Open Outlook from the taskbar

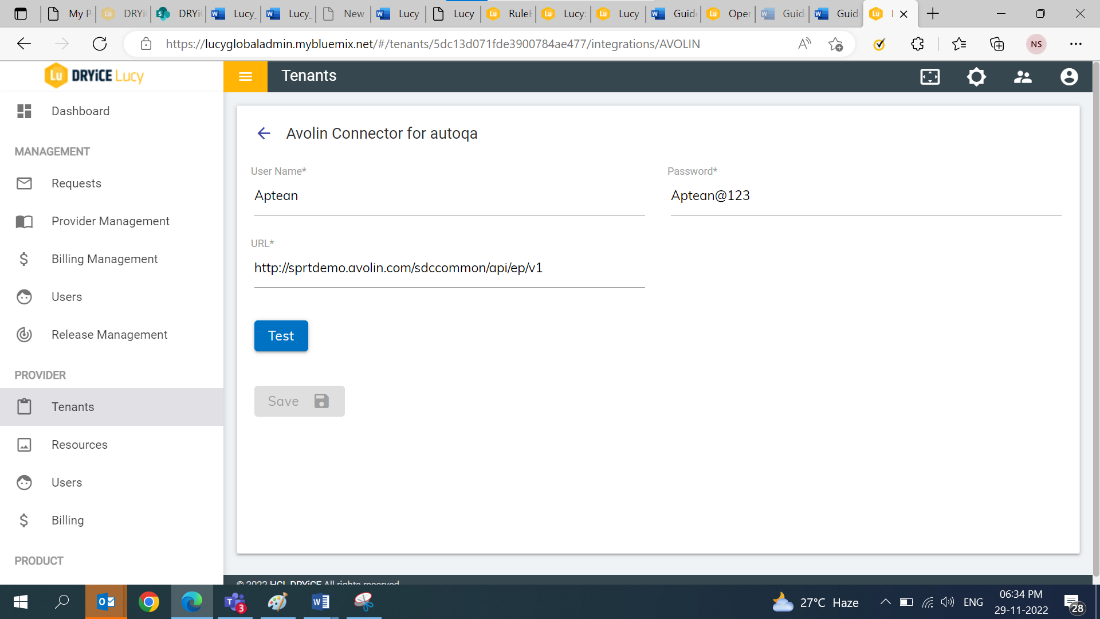[x=106, y=602]
